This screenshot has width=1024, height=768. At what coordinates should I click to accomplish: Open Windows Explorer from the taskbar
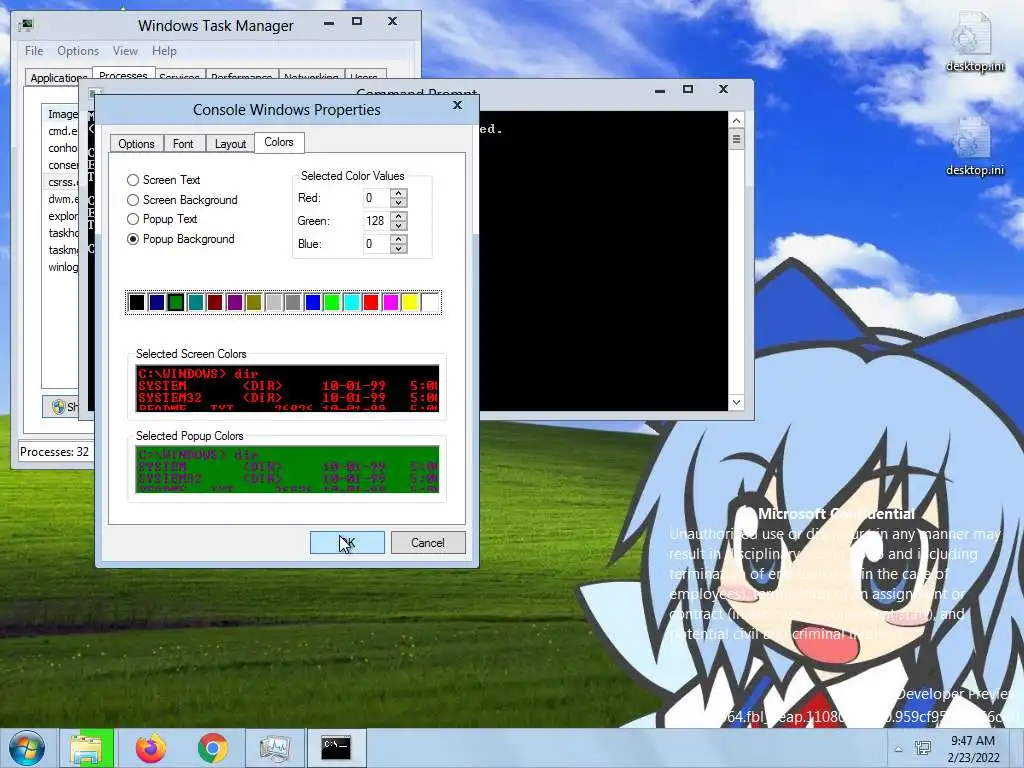pos(87,748)
